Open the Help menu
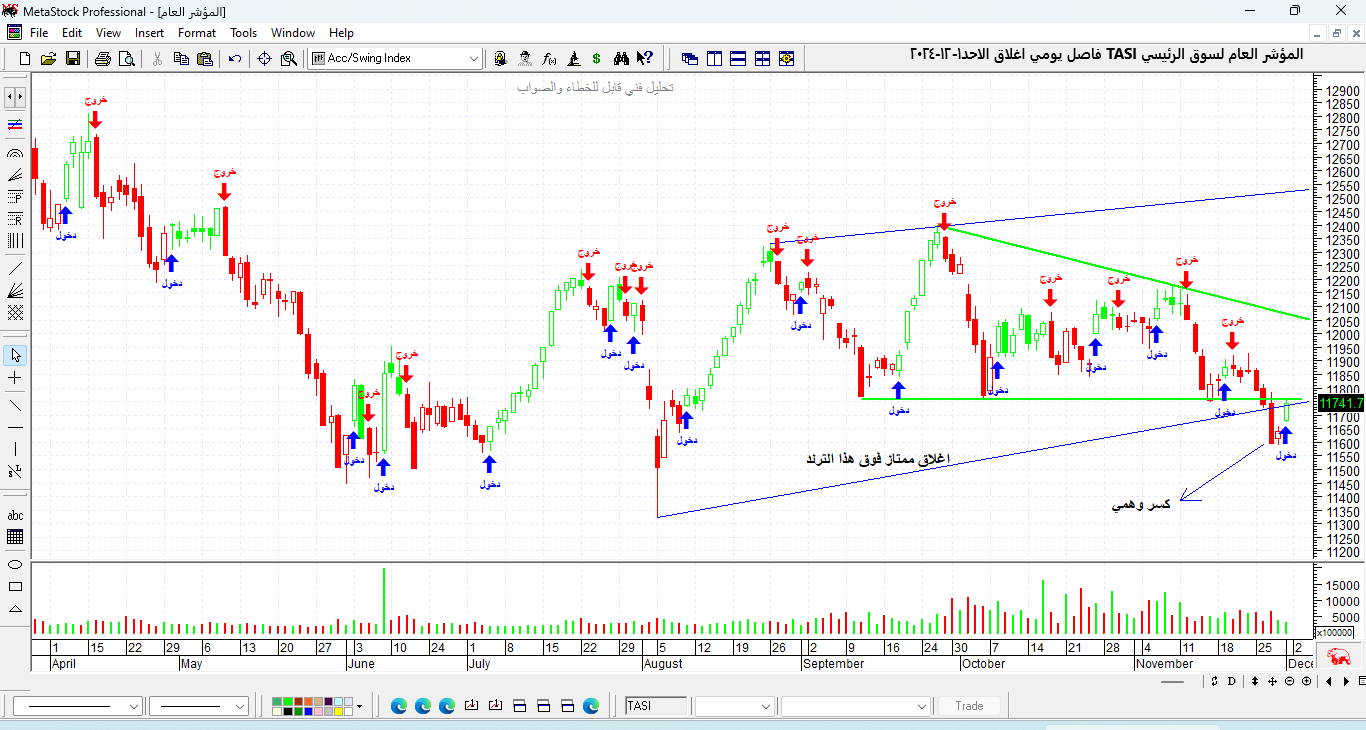The image size is (1366, 730). 341,33
